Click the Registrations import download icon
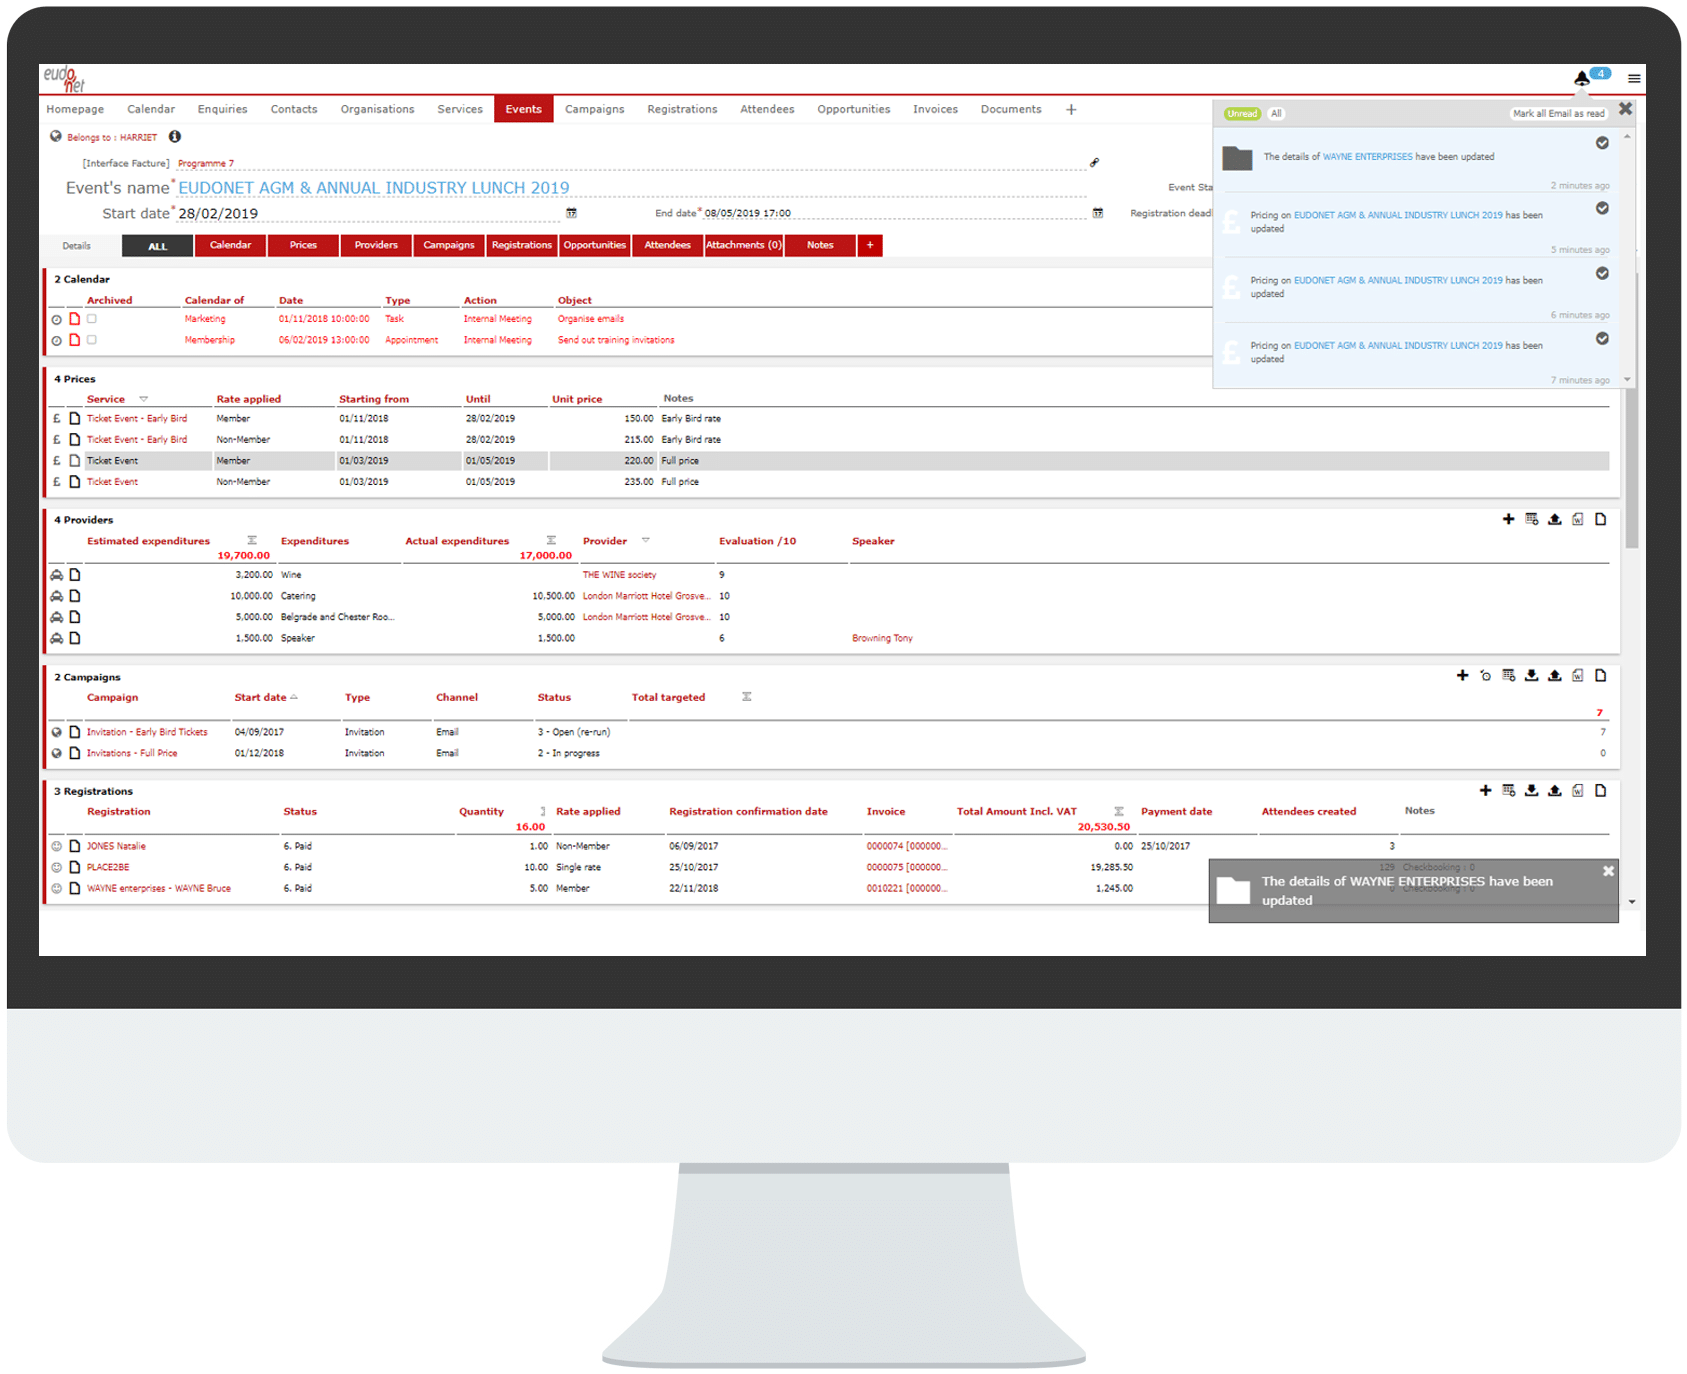 [x=1531, y=790]
